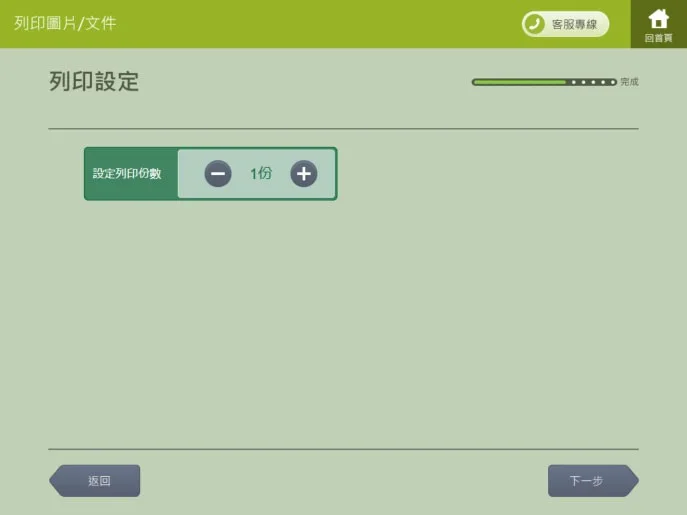Increase copies with the plus icon
This screenshot has width=687, height=515.
[303, 174]
